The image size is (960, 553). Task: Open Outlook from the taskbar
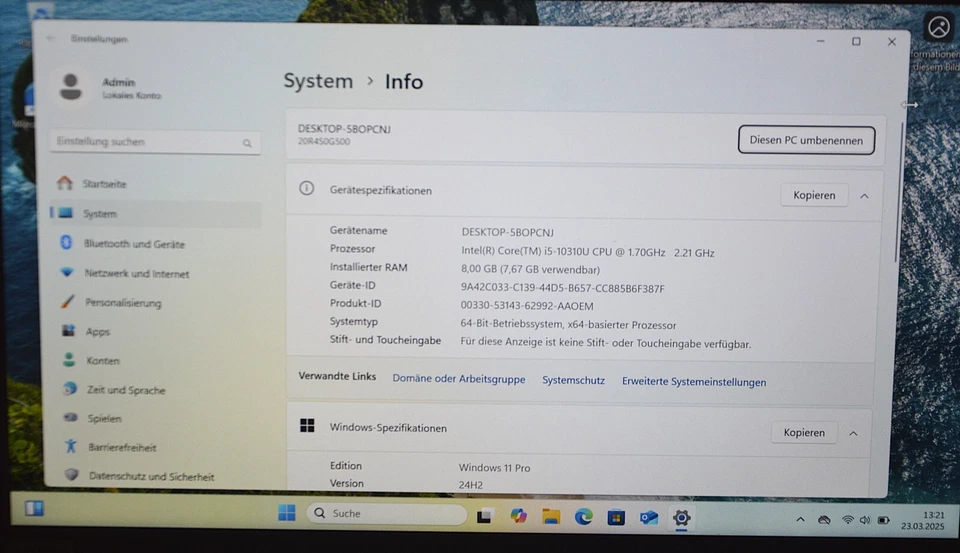649,518
